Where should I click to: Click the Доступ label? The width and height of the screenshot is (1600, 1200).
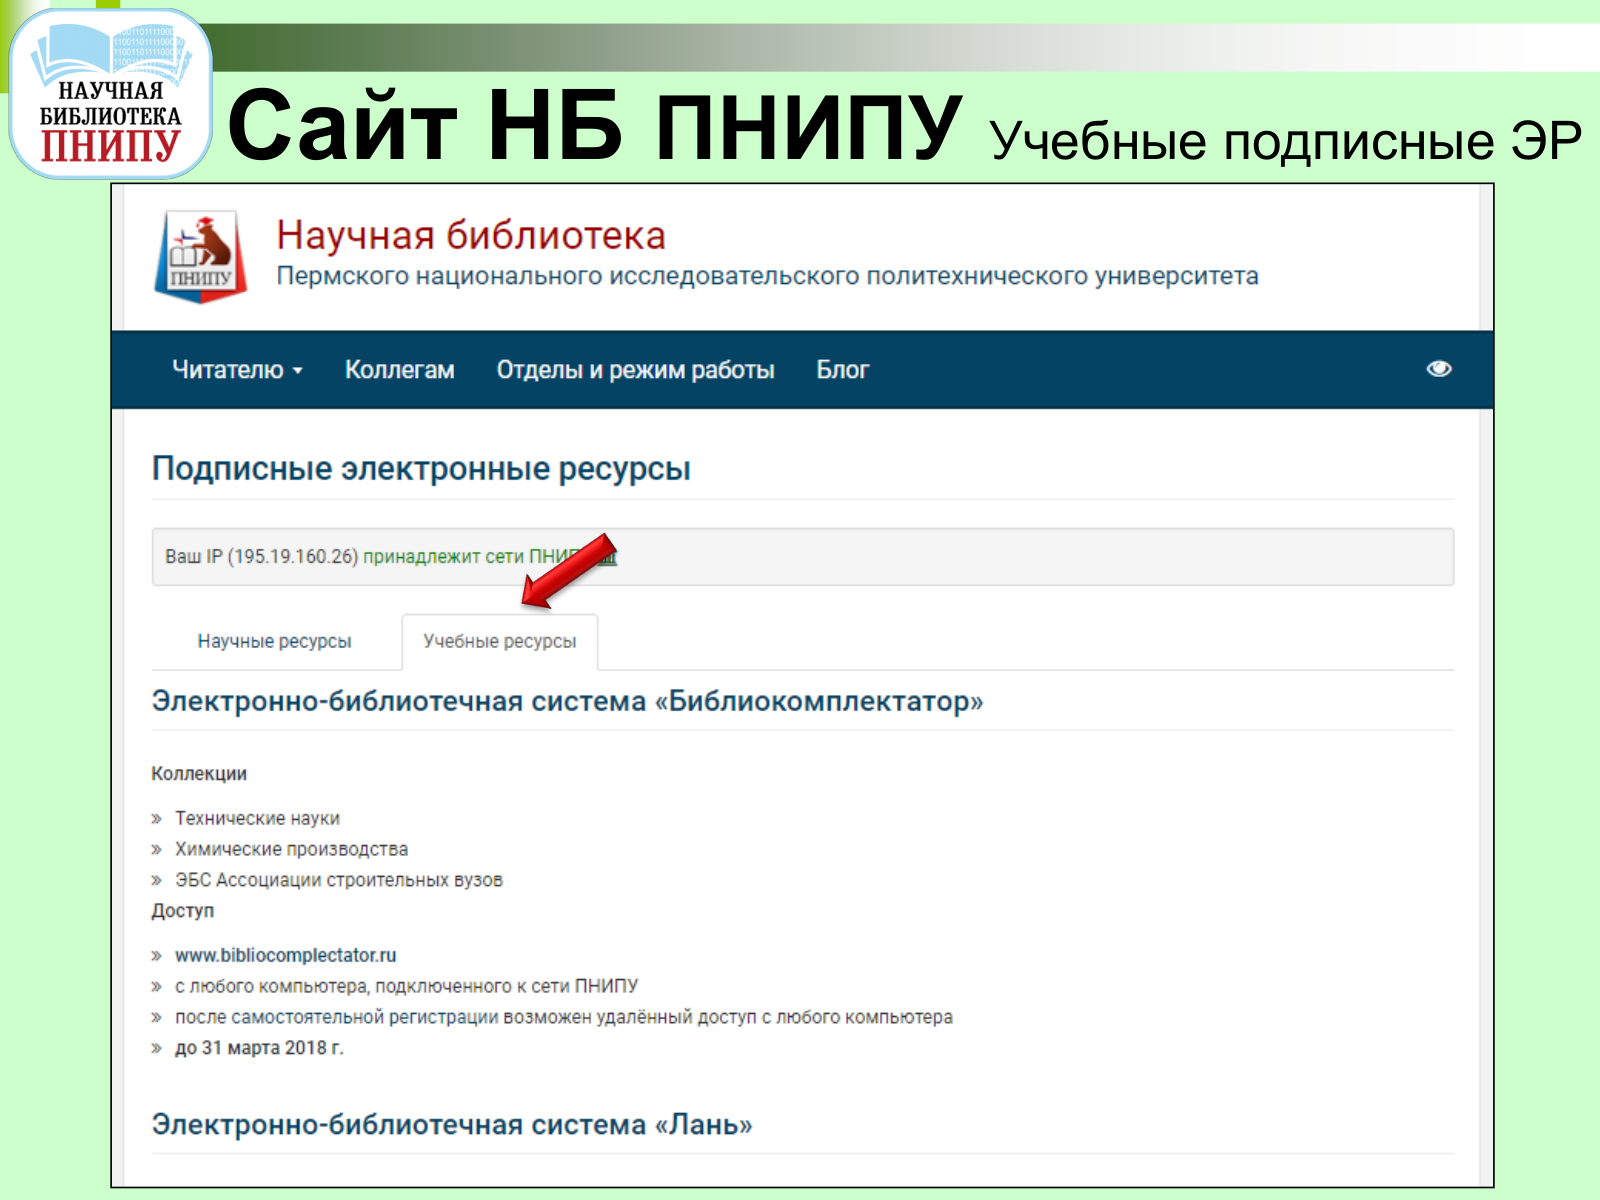pyautogui.click(x=182, y=910)
